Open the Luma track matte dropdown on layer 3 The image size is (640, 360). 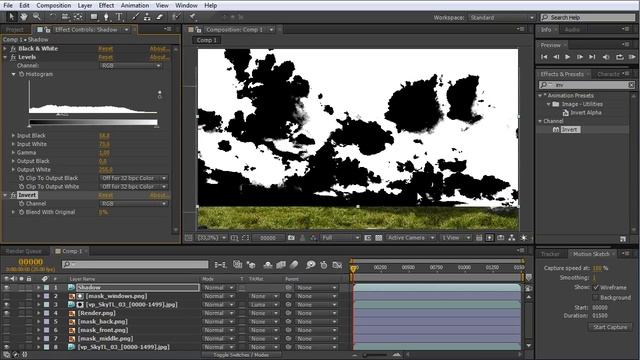pos(264,304)
